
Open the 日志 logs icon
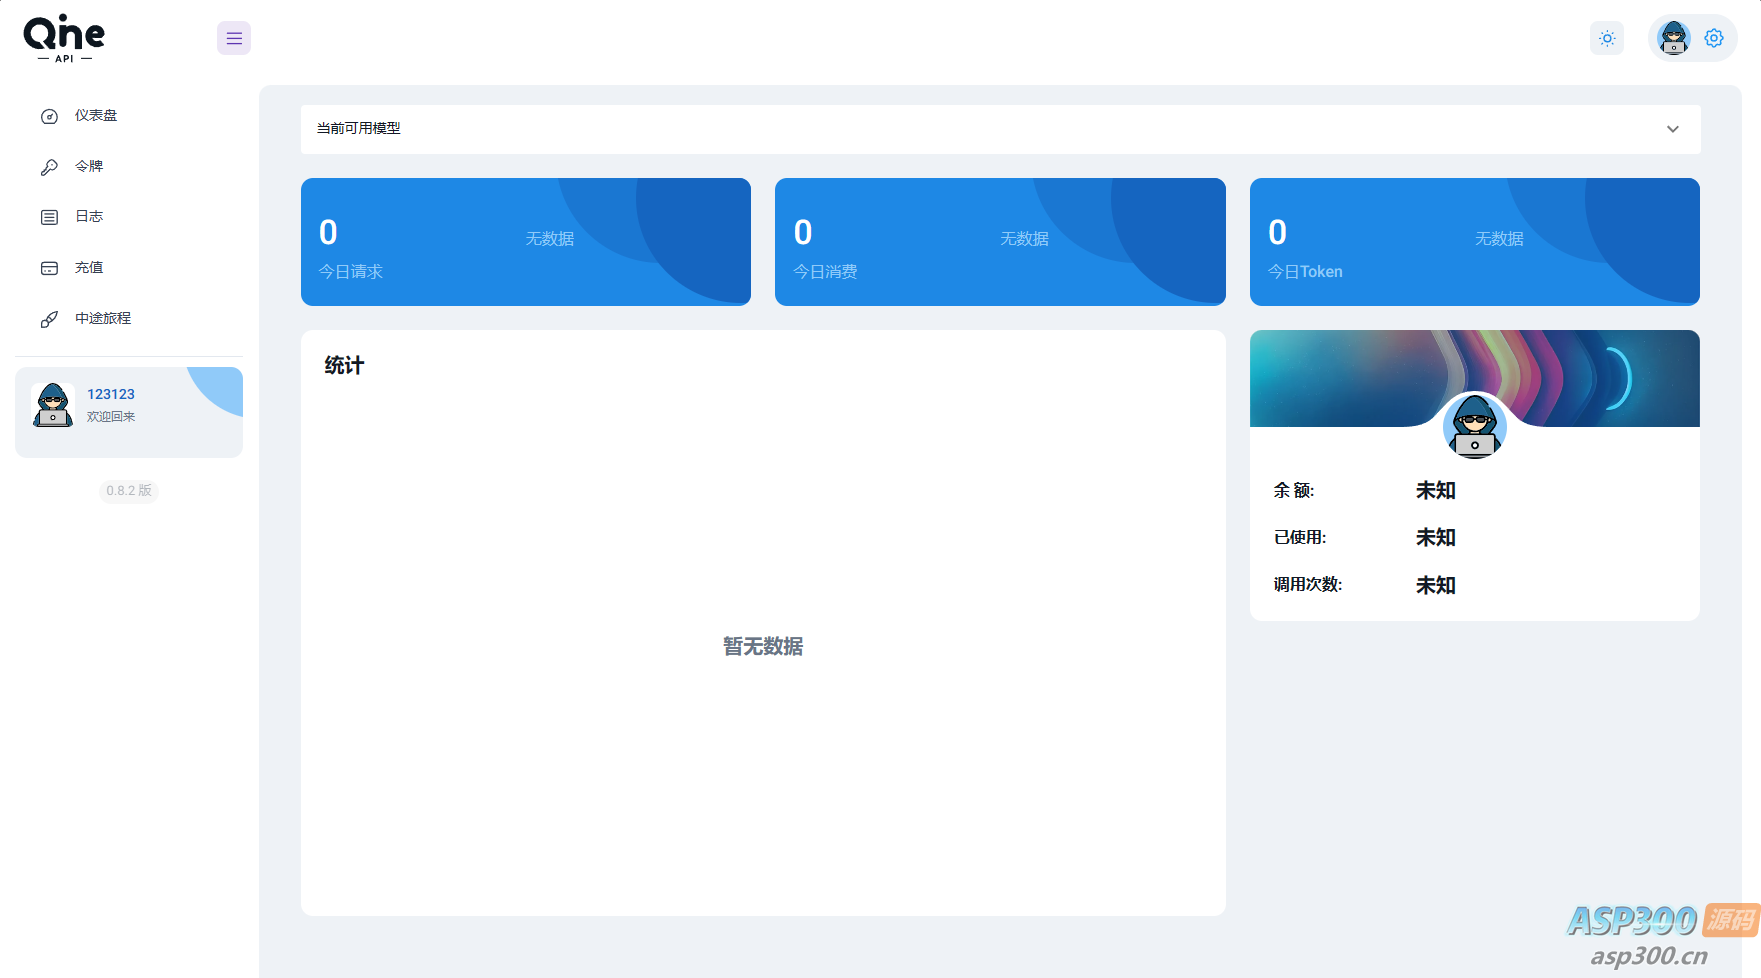50,216
